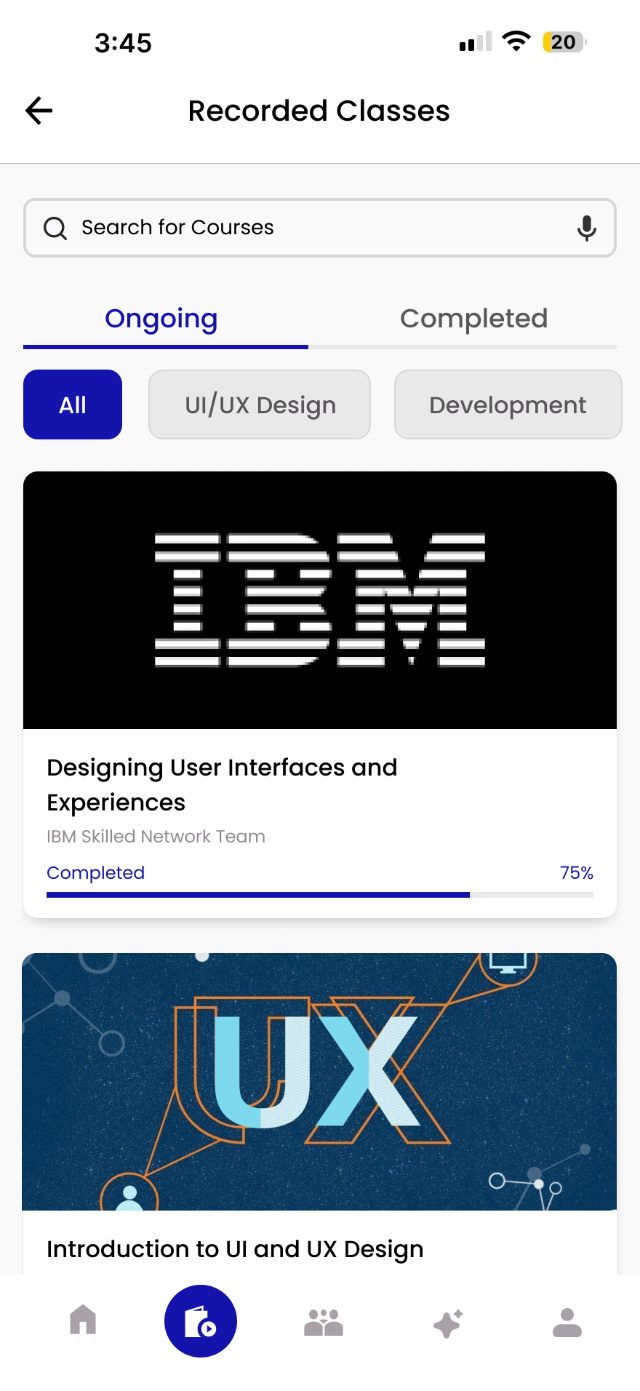This screenshot has width=640, height=1391.
Task: Open the UX course banner thumbnail
Action: pos(320,1082)
